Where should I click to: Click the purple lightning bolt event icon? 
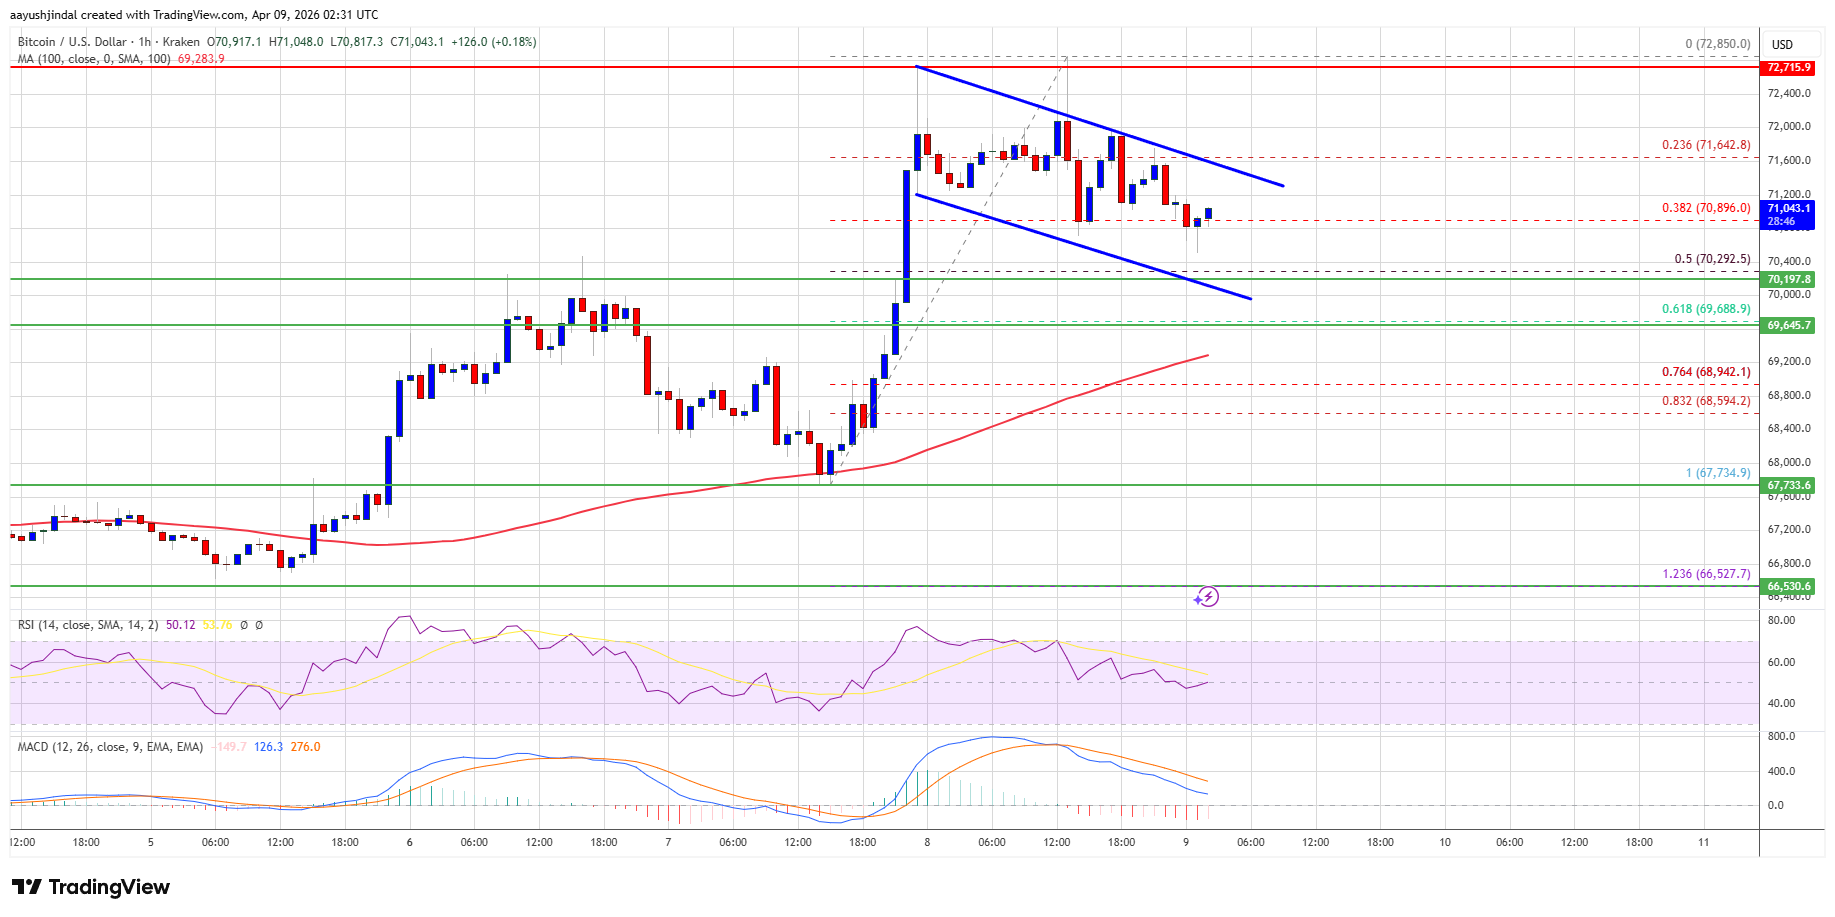tap(1207, 597)
